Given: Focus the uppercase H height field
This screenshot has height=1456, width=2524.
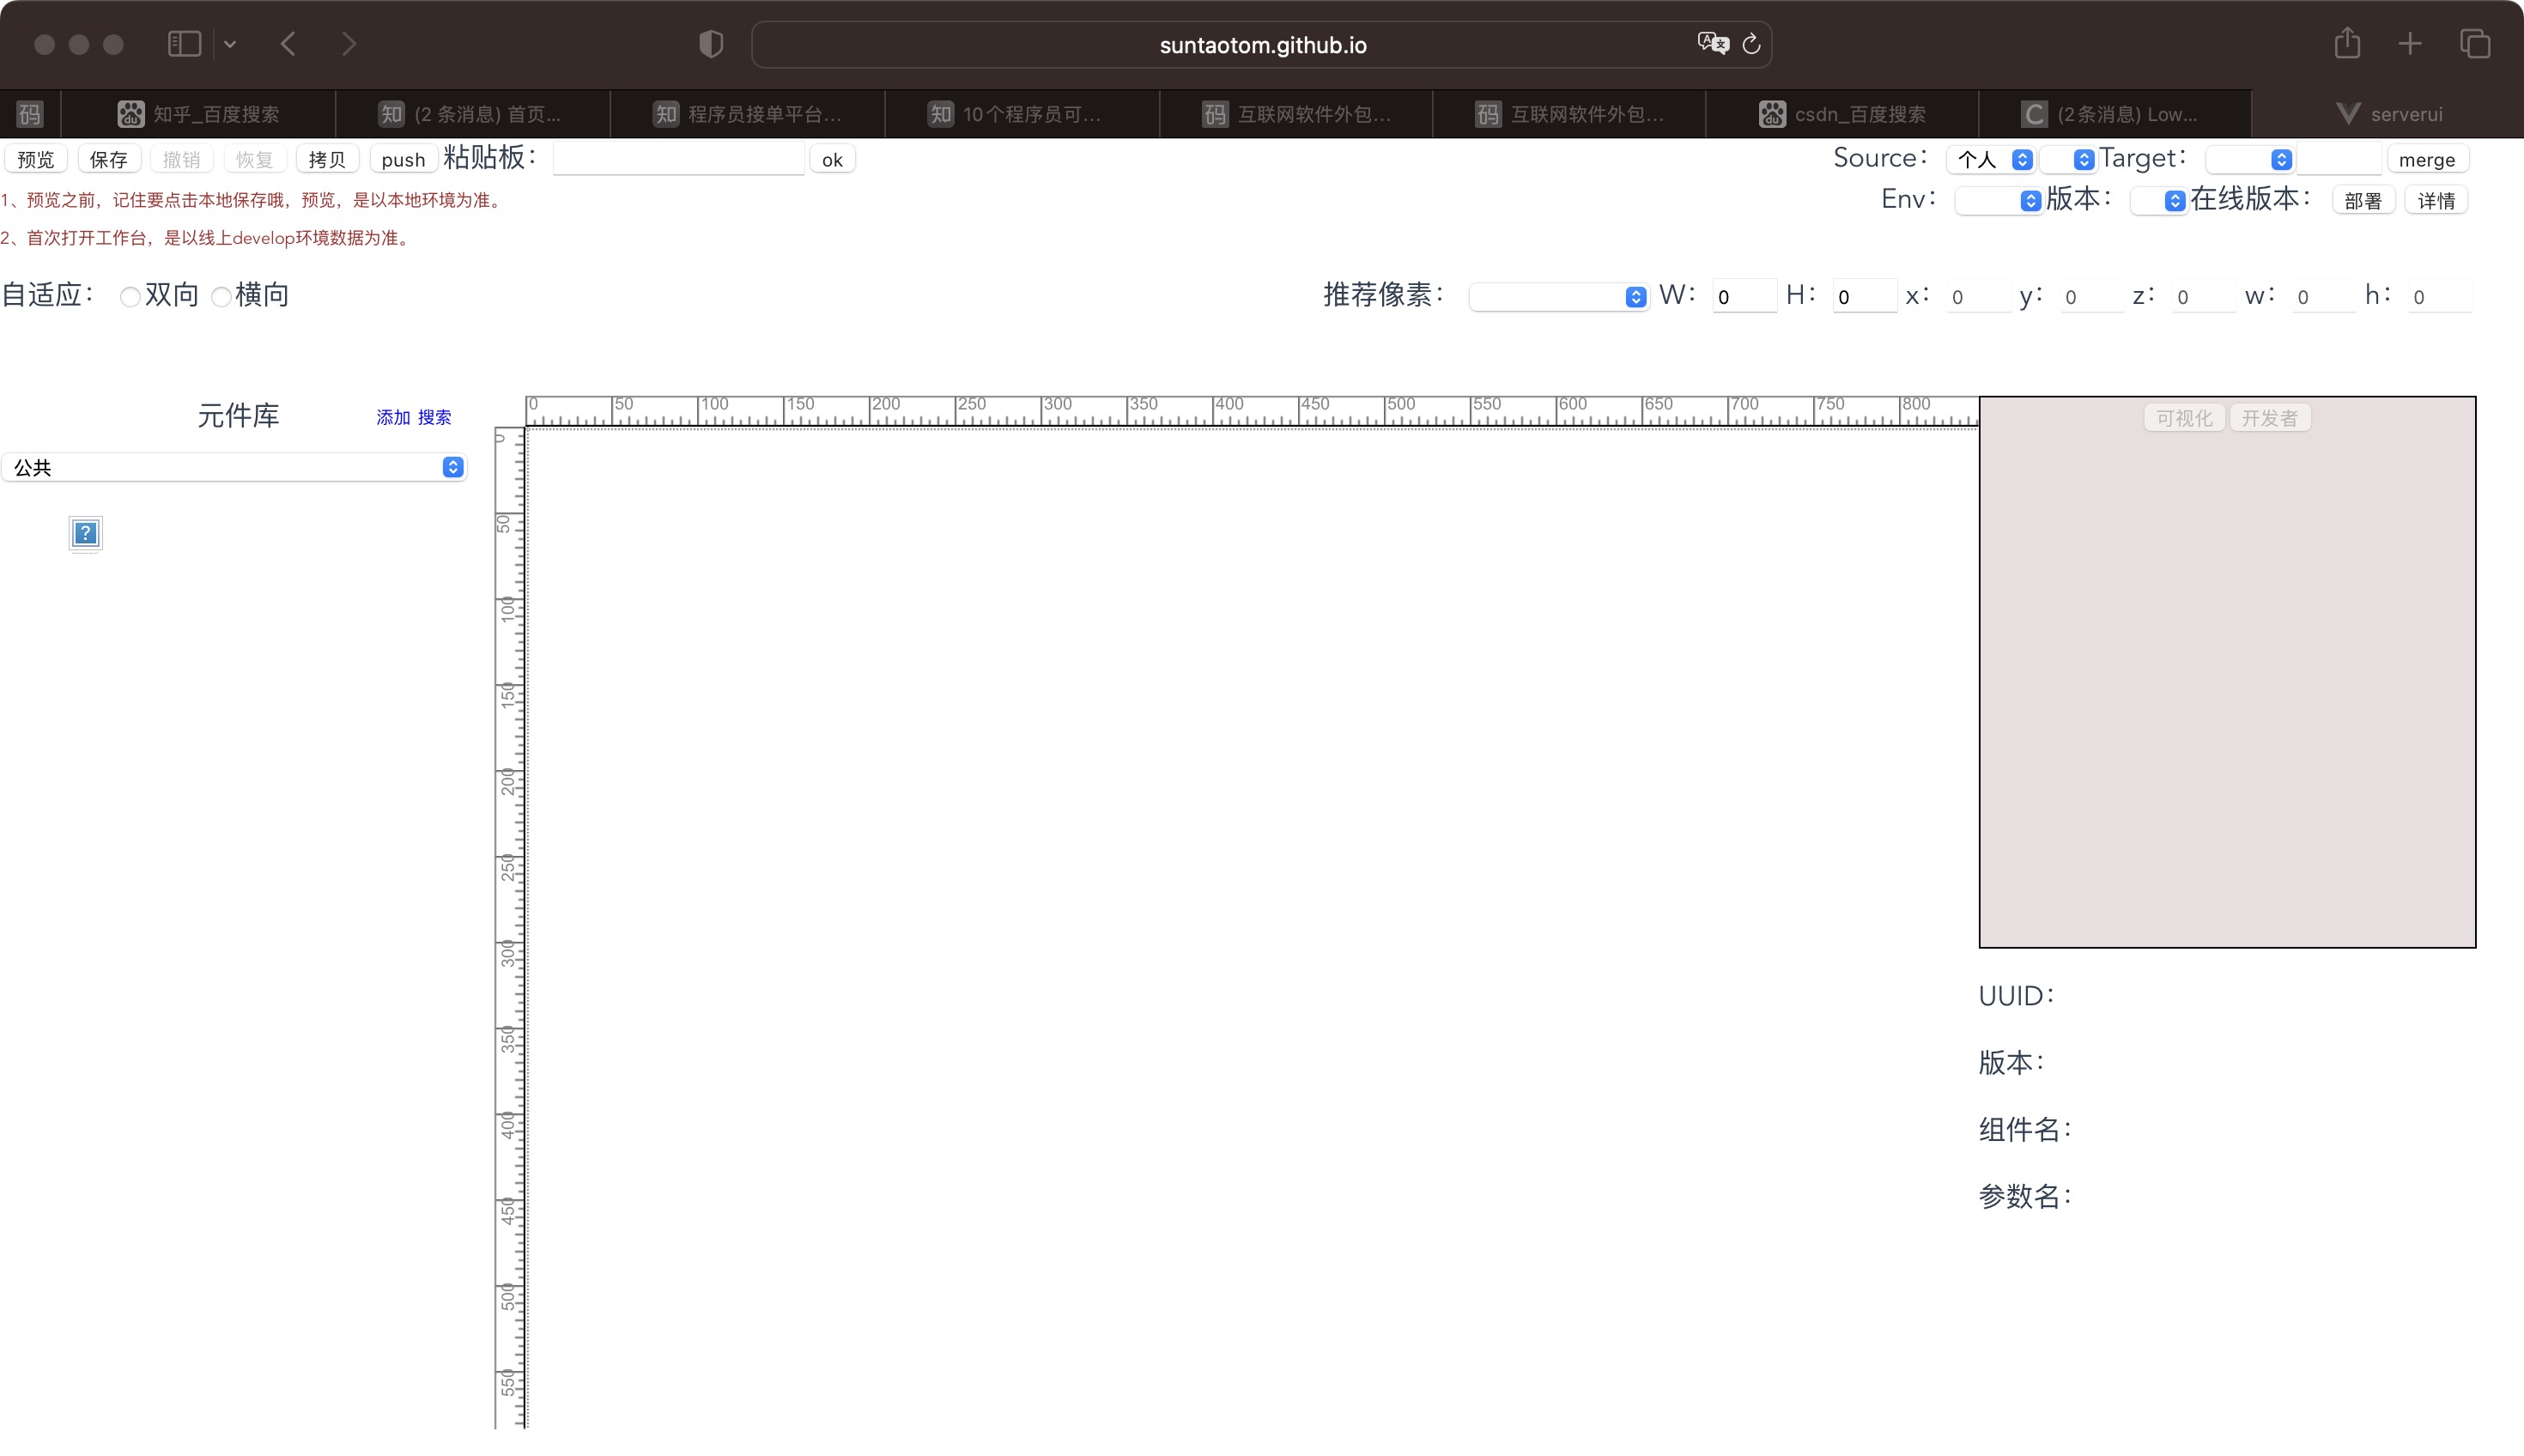Looking at the screenshot, I should (1864, 296).
